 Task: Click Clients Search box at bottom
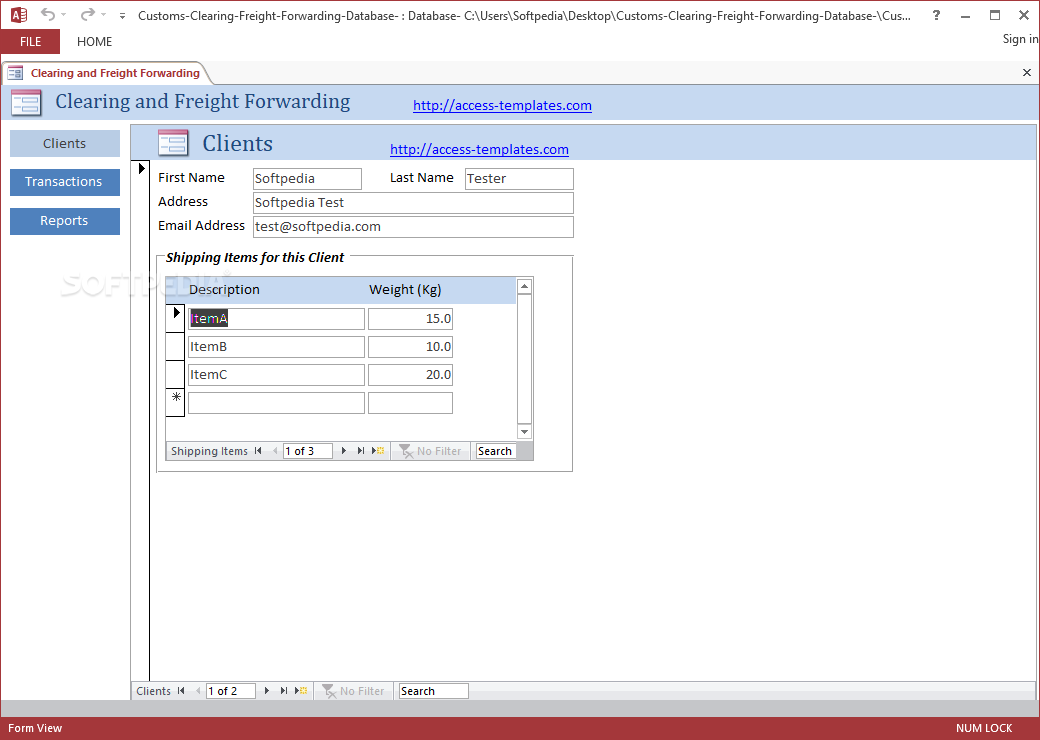click(434, 691)
